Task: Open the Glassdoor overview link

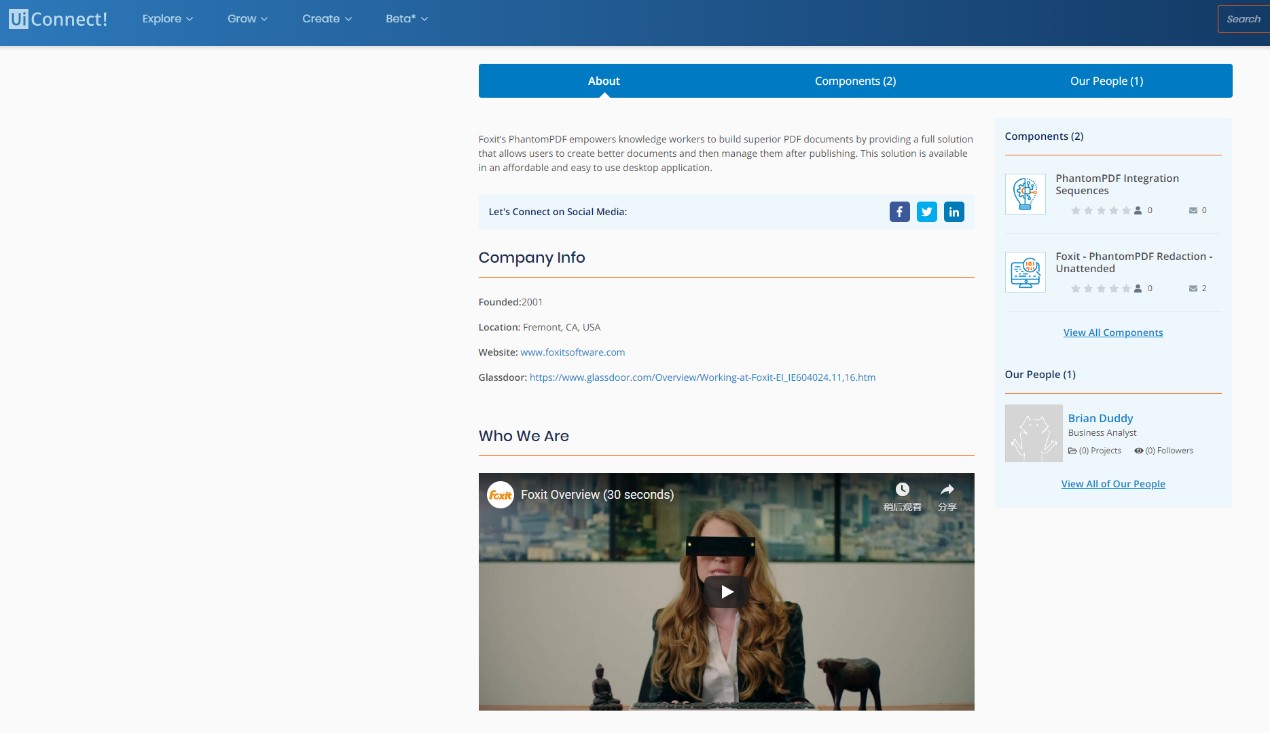Action: 703,377
